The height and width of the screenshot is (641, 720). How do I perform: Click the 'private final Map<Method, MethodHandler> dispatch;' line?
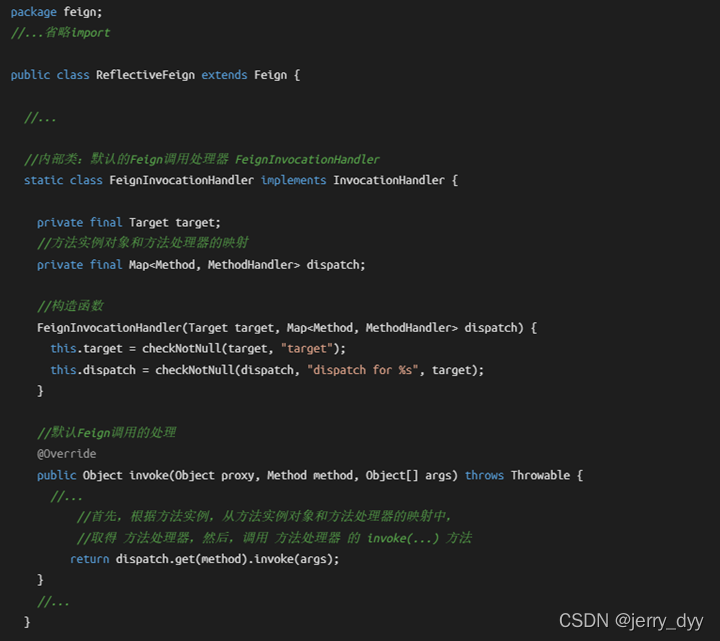[201, 265]
